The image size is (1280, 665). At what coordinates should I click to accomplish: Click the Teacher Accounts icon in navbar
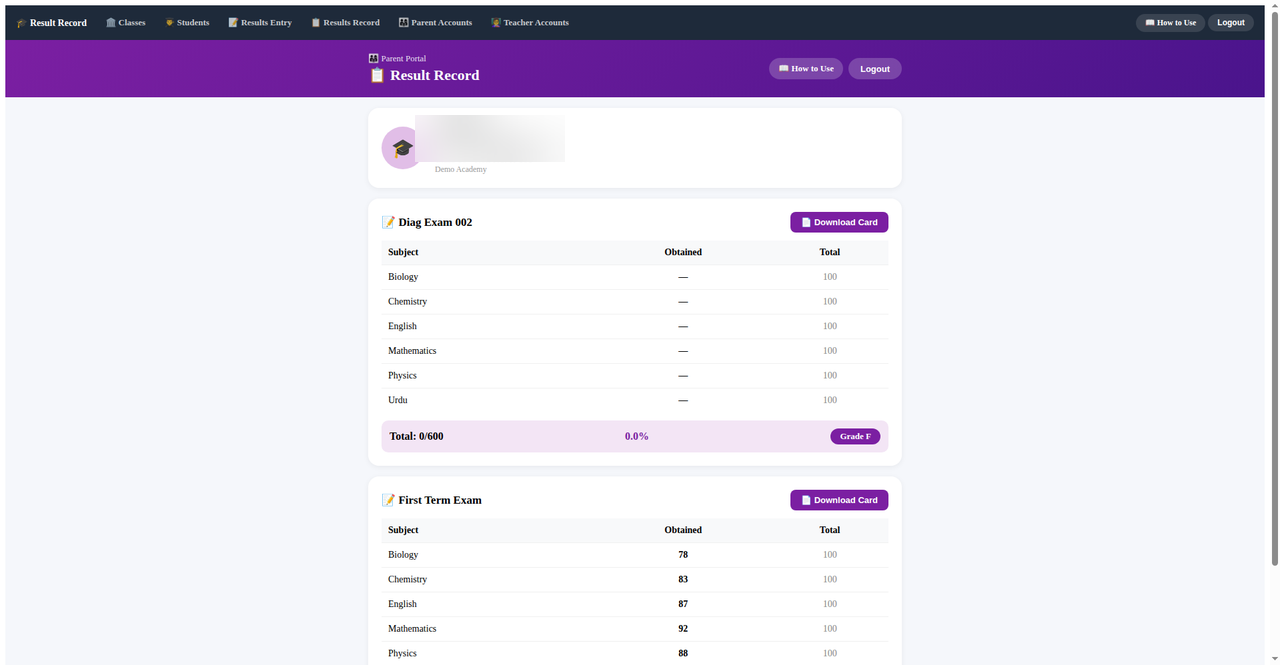tap(495, 22)
